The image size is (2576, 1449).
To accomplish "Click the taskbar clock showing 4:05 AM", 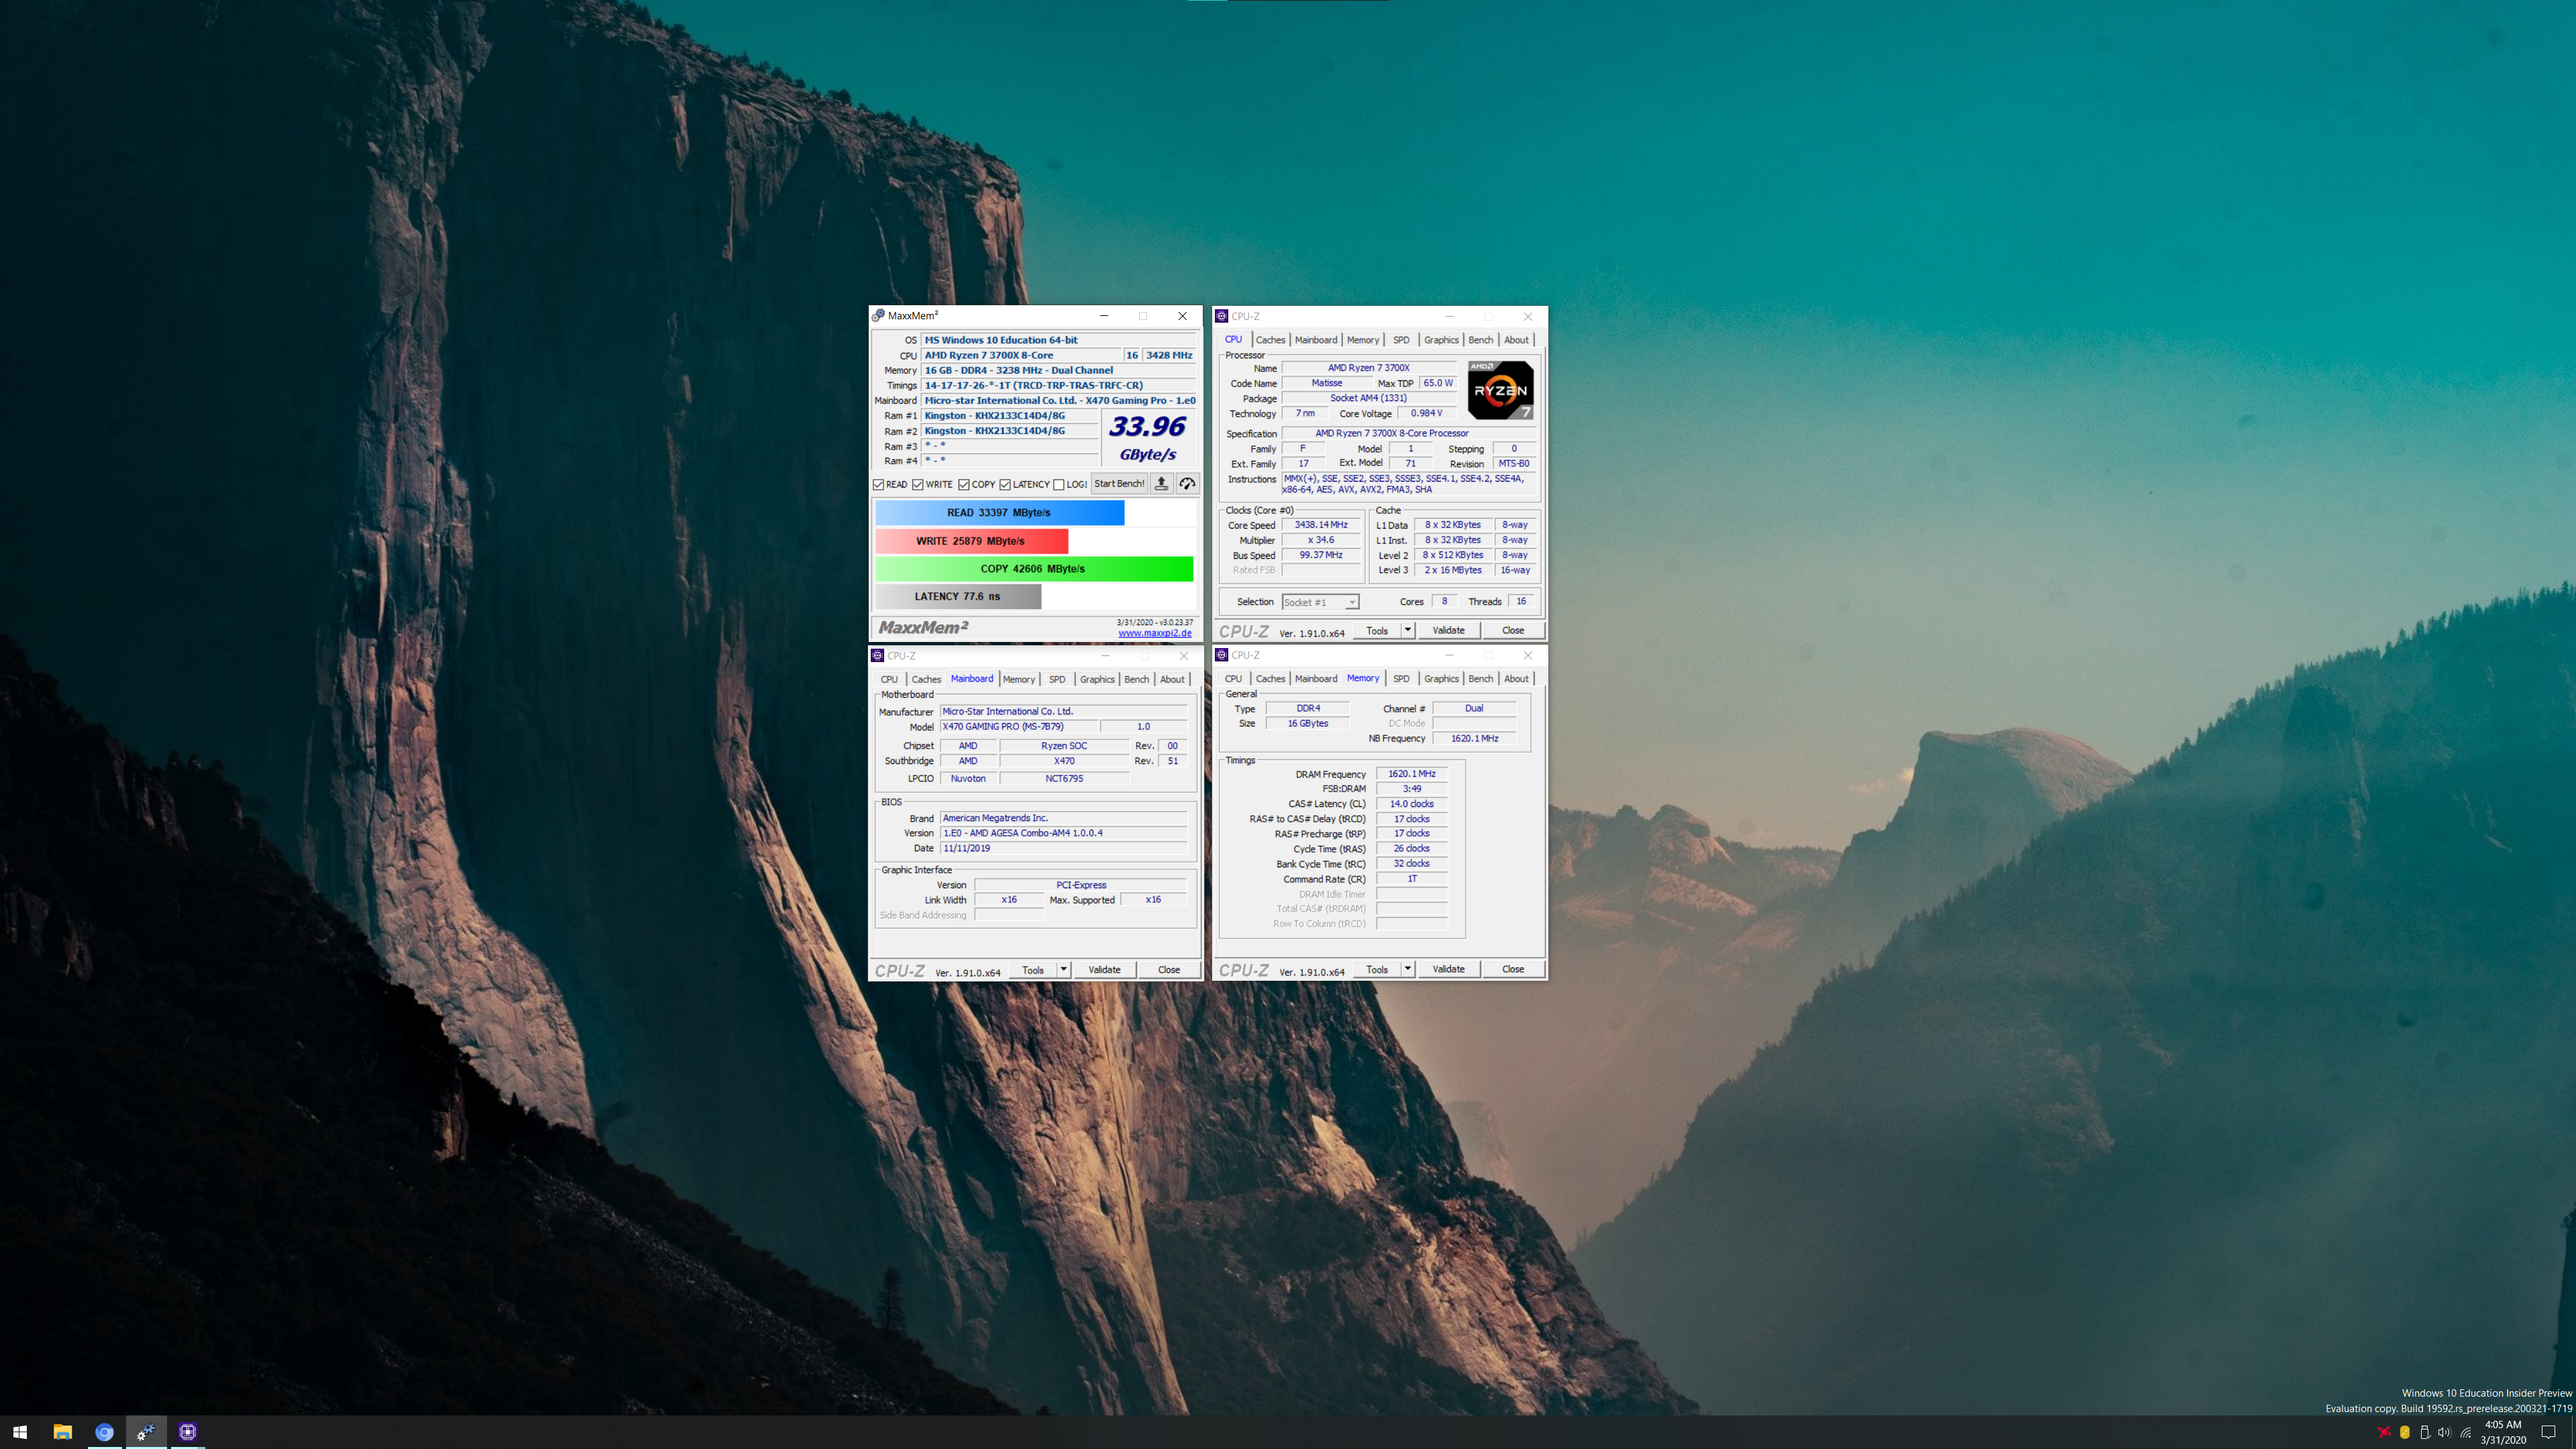I will click(2502, 1432).
